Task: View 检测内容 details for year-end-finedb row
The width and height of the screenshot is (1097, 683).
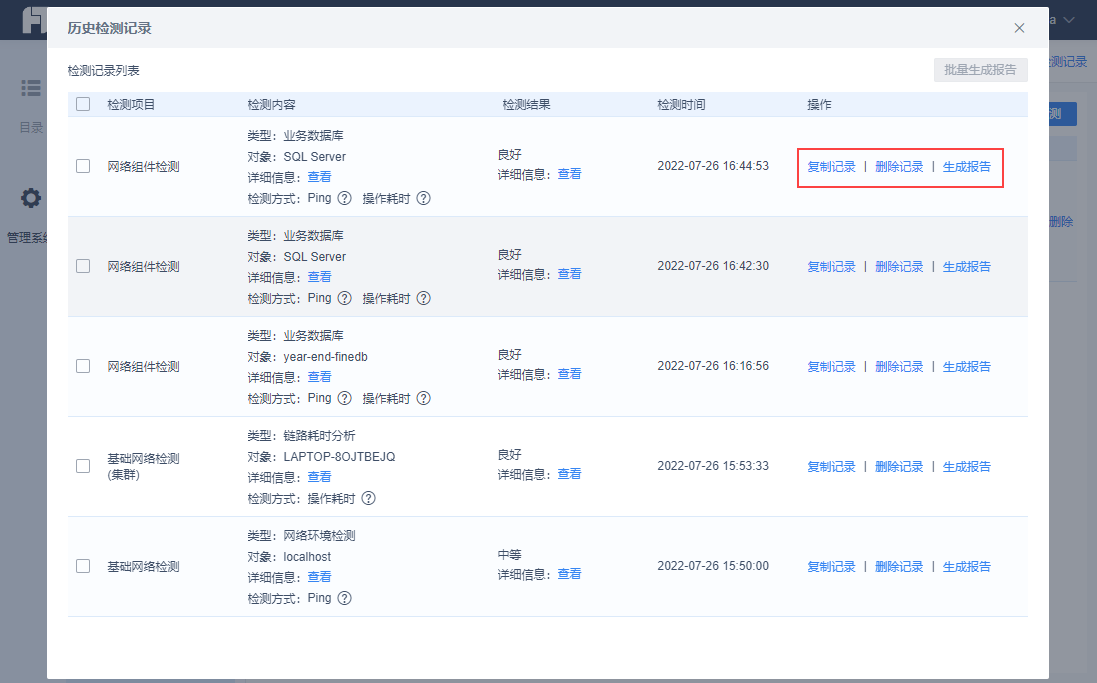Action: pos(319,377)
